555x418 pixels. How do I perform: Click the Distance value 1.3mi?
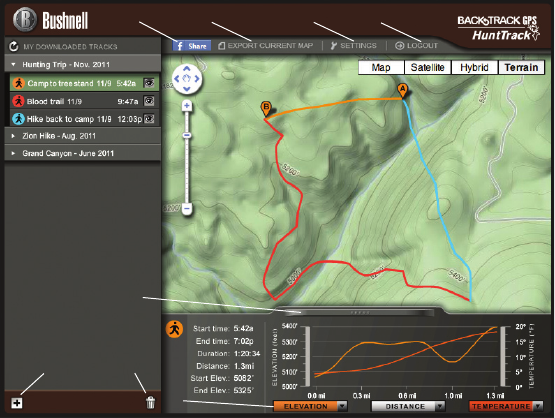(244, 366)
